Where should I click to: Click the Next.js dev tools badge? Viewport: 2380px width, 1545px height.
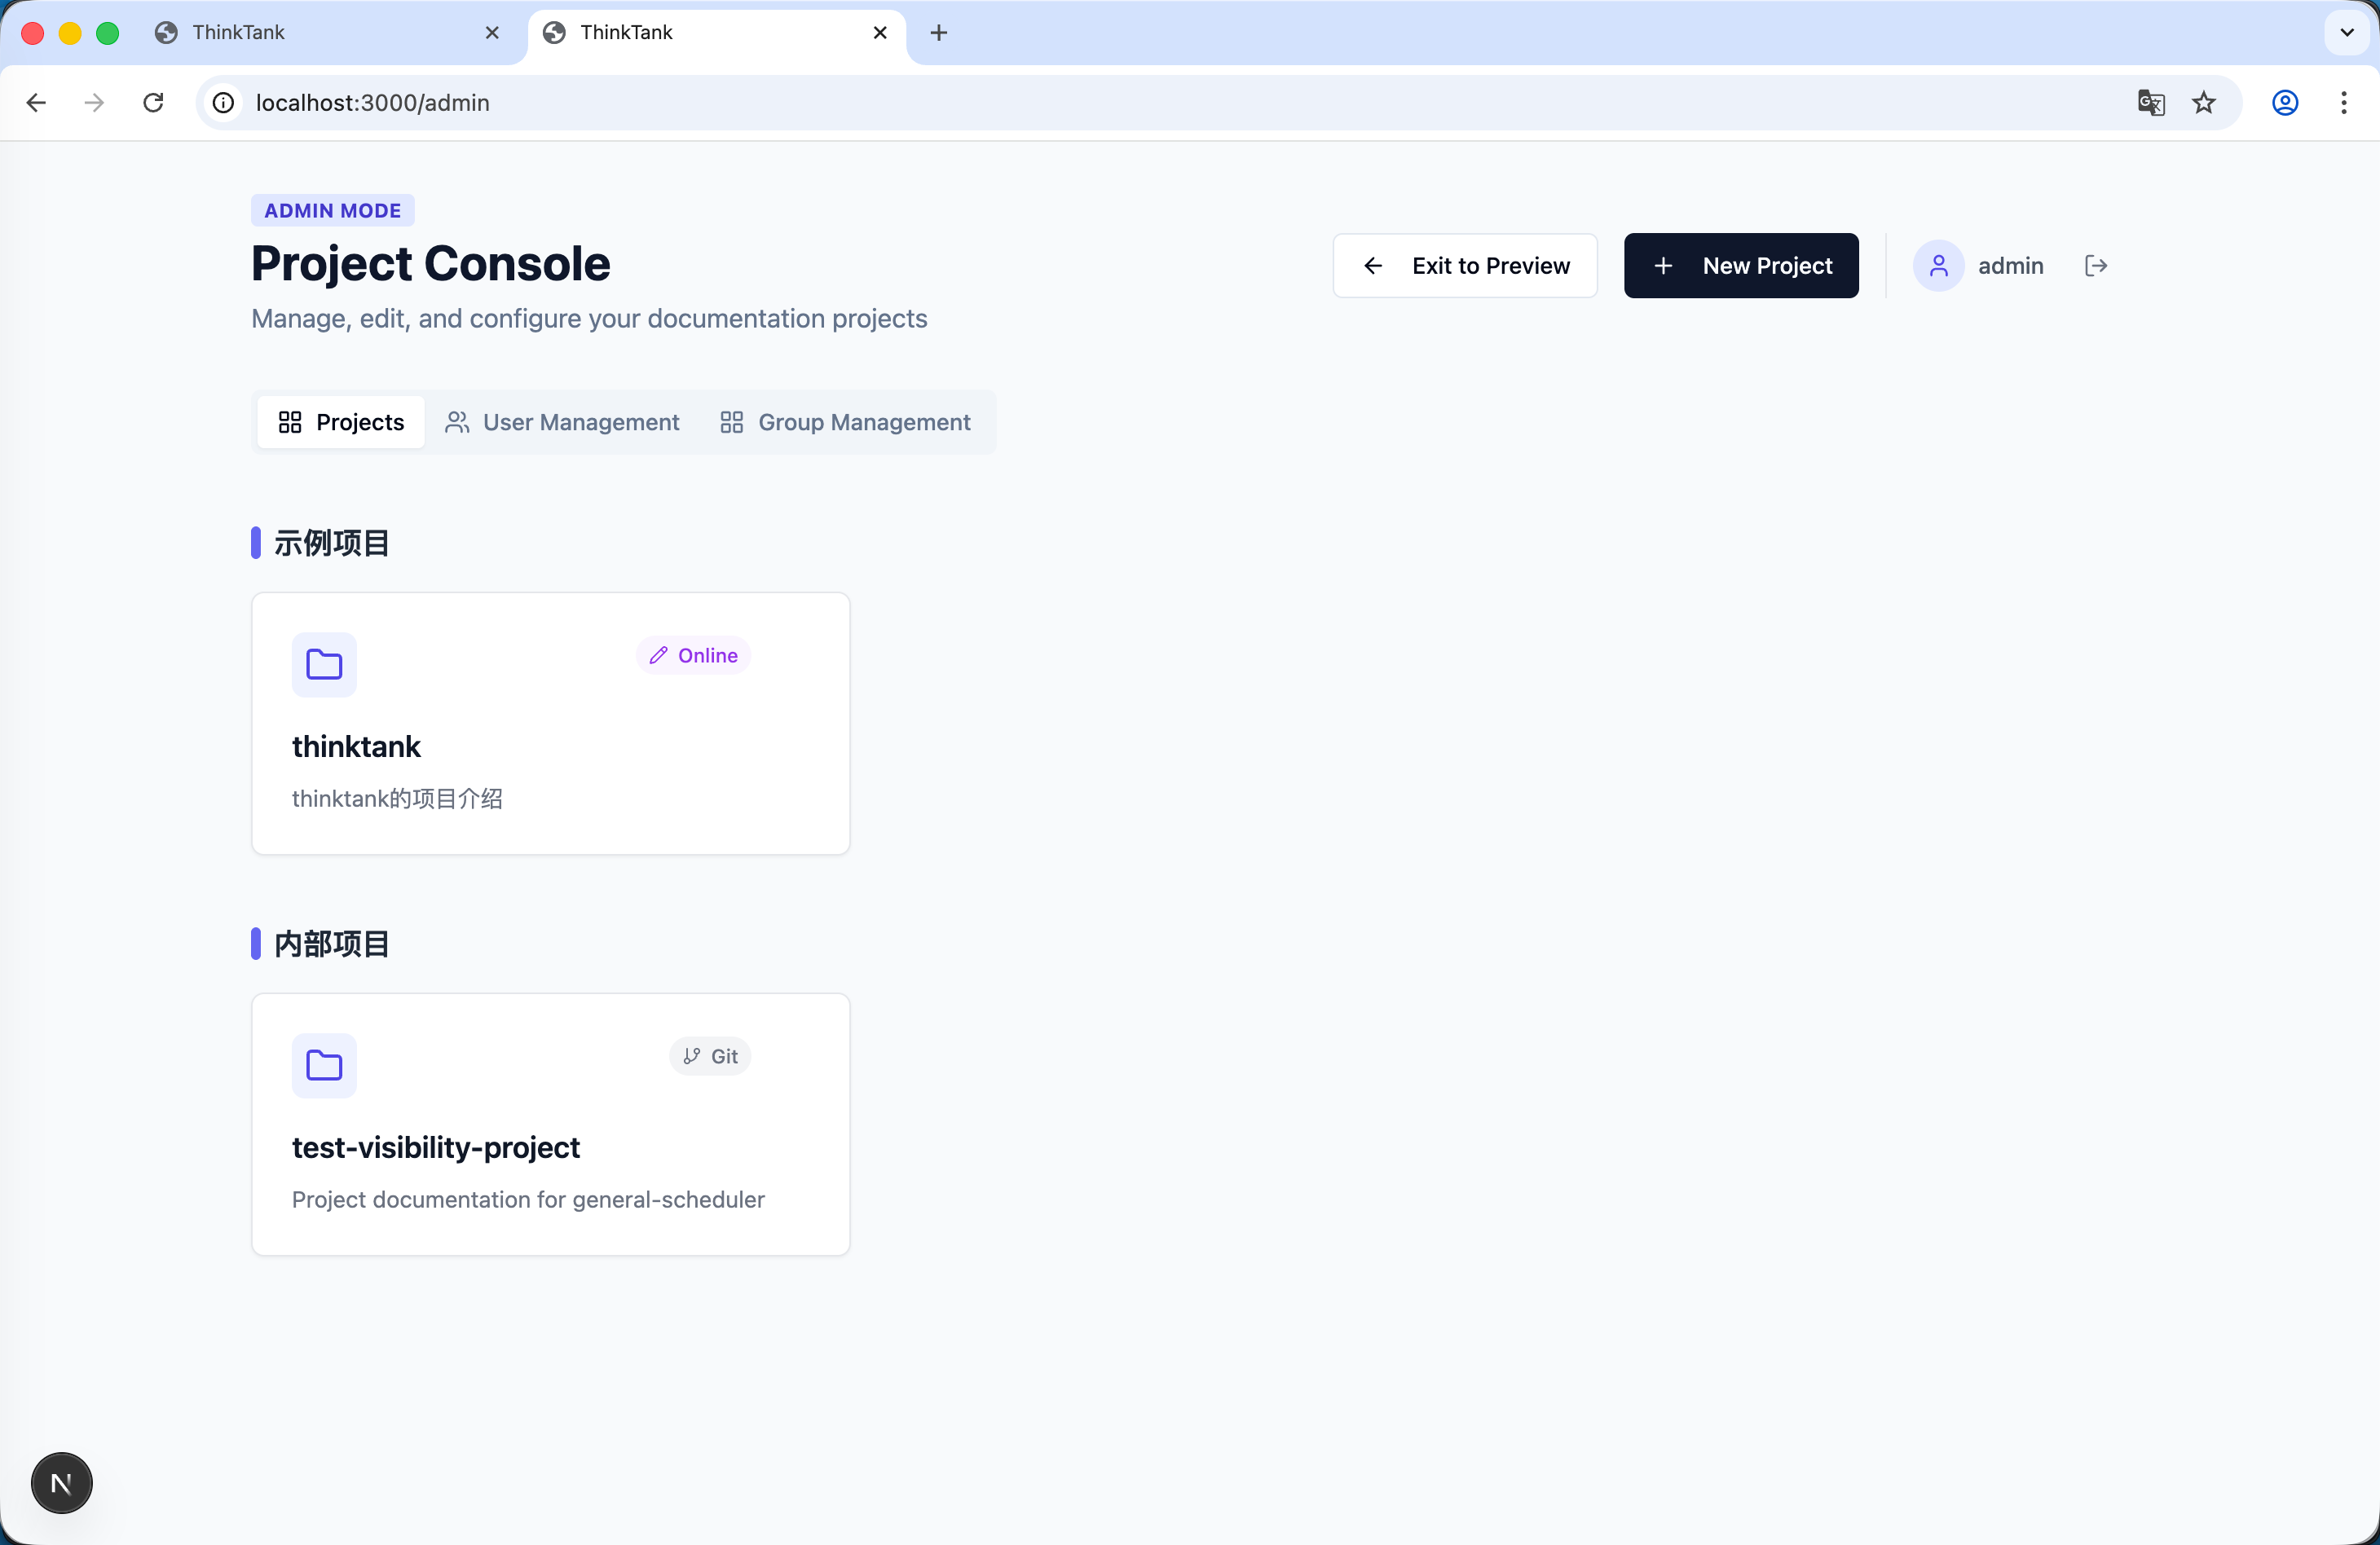(62, 1483)
